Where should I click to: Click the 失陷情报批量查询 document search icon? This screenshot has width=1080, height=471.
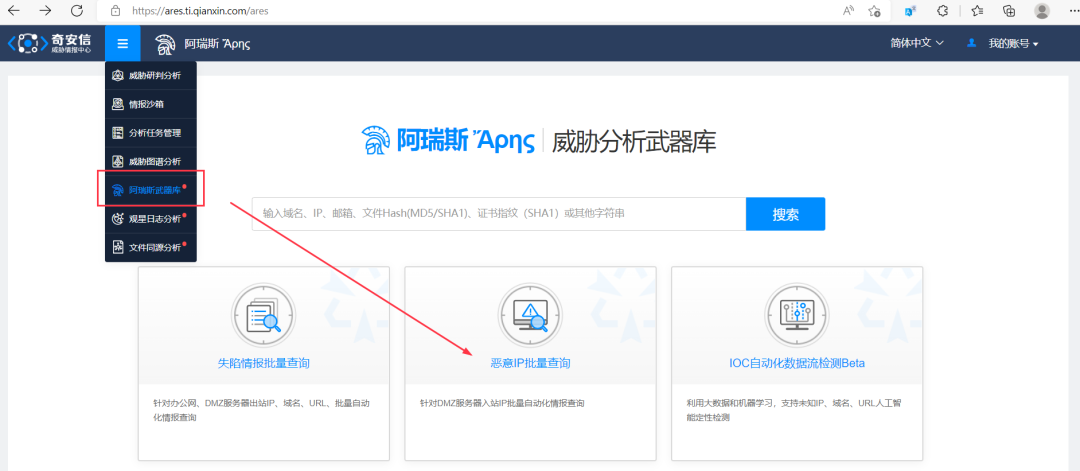point(263,315)
